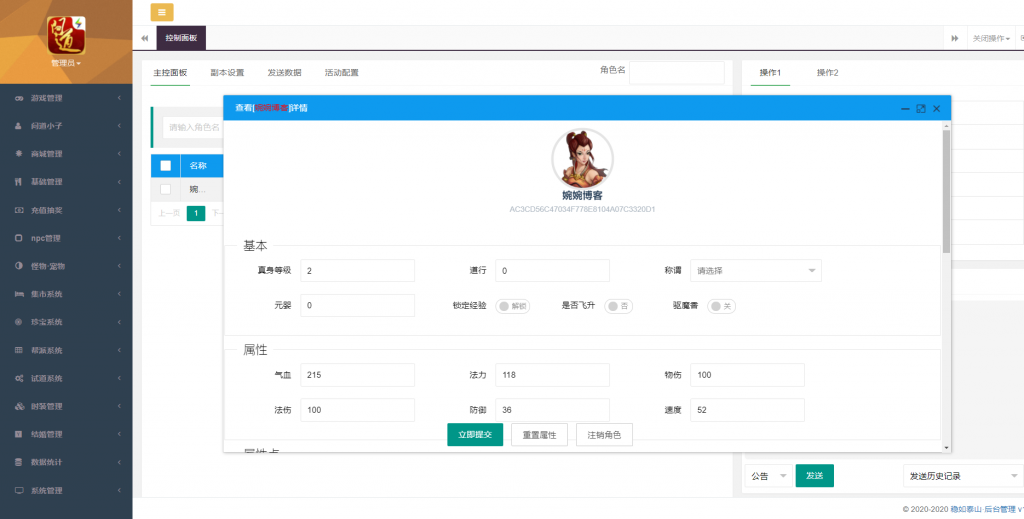Image resolution: width=1024 pixels, height=519 pixels.
Task: Click the 充值抽奖 money icon
Action: coord(19,210)
